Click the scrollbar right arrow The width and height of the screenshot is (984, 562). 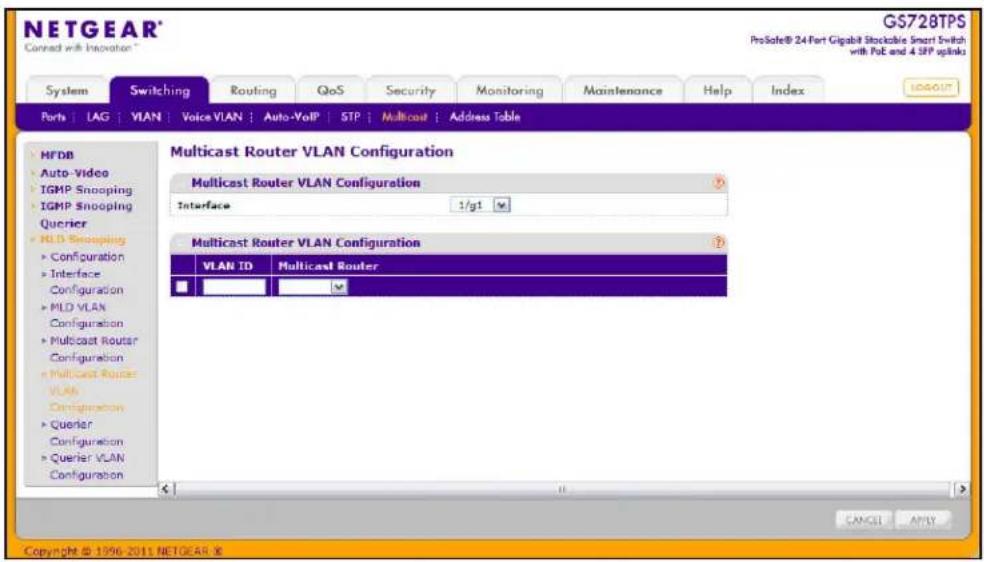click(x=963, y=489)
